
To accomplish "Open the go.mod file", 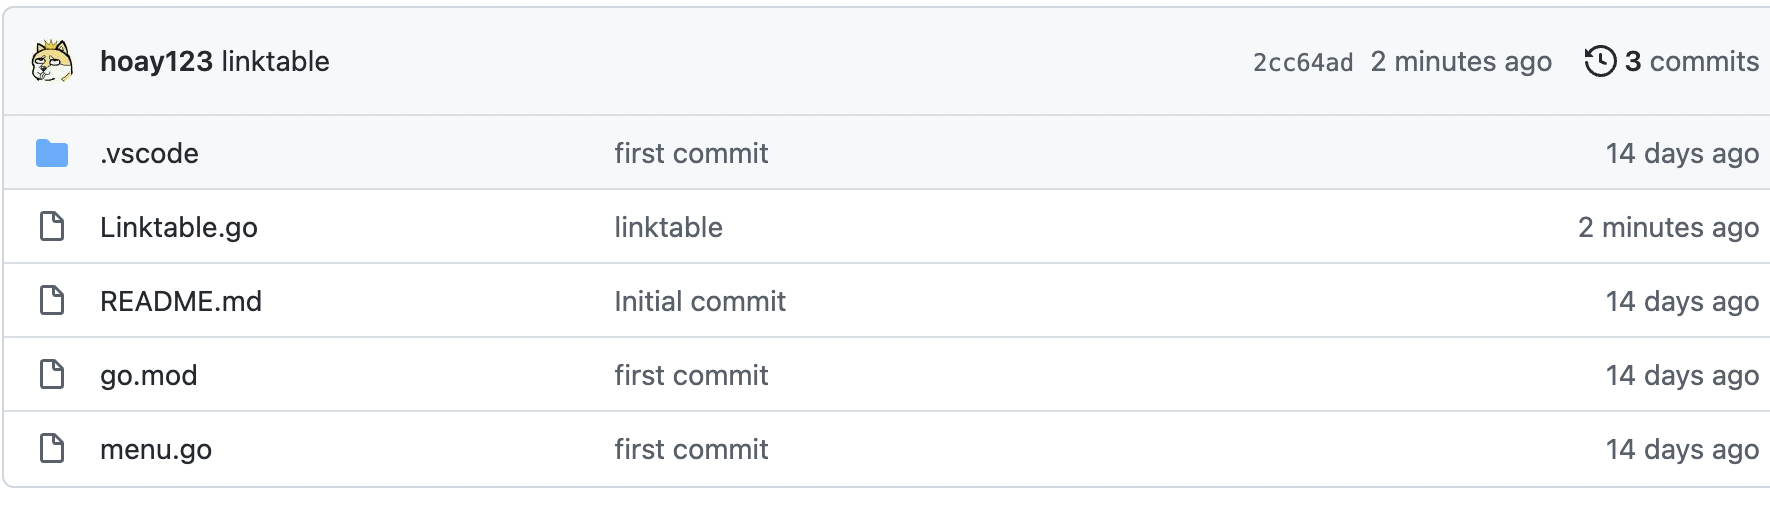I will coord(149,375).
